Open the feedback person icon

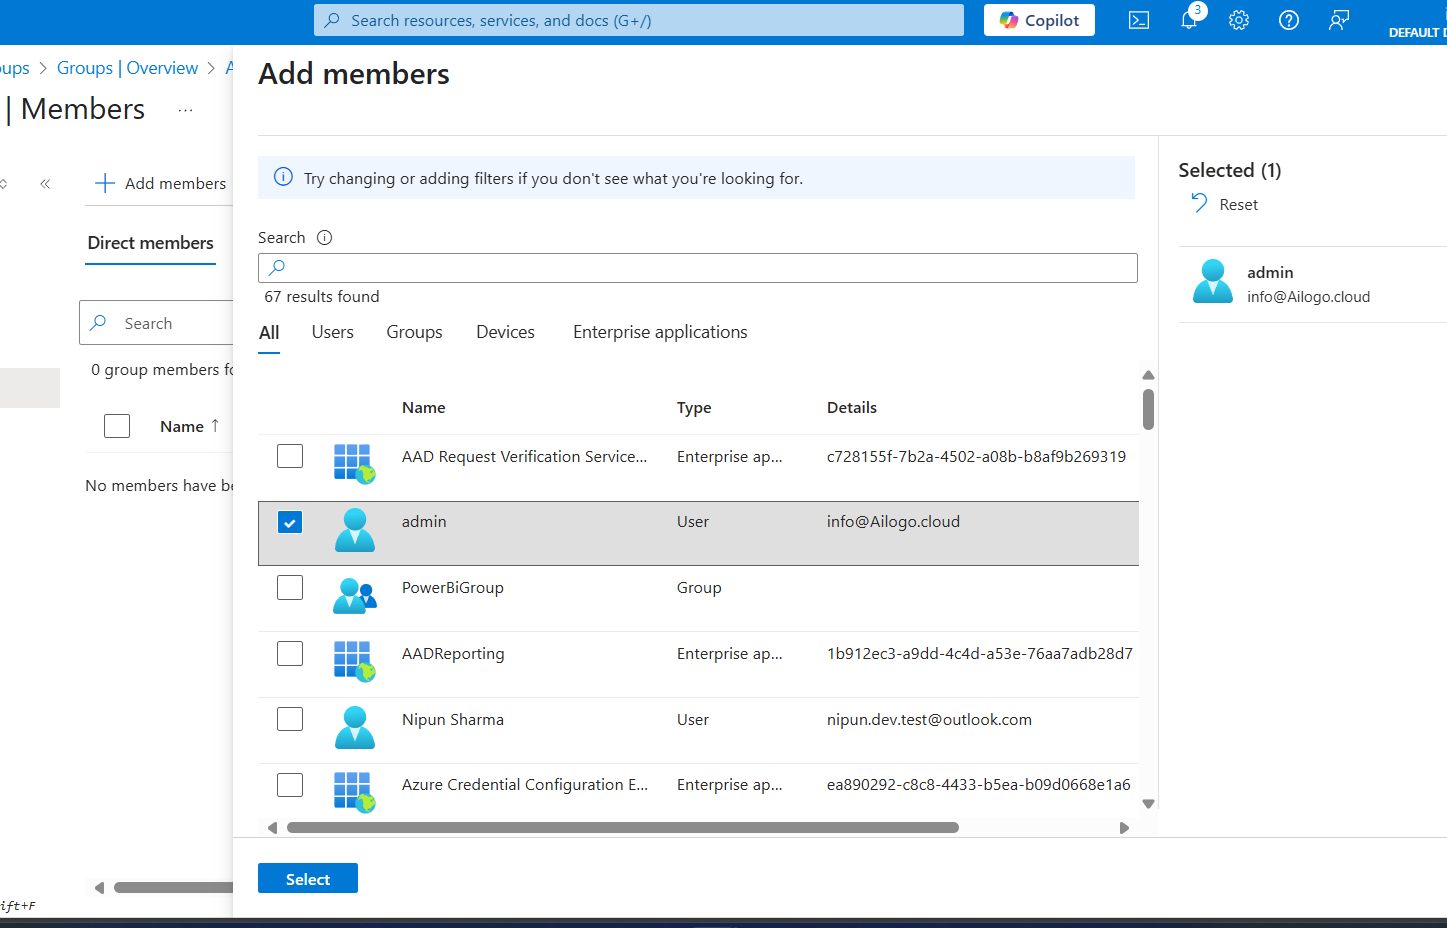1339,20
